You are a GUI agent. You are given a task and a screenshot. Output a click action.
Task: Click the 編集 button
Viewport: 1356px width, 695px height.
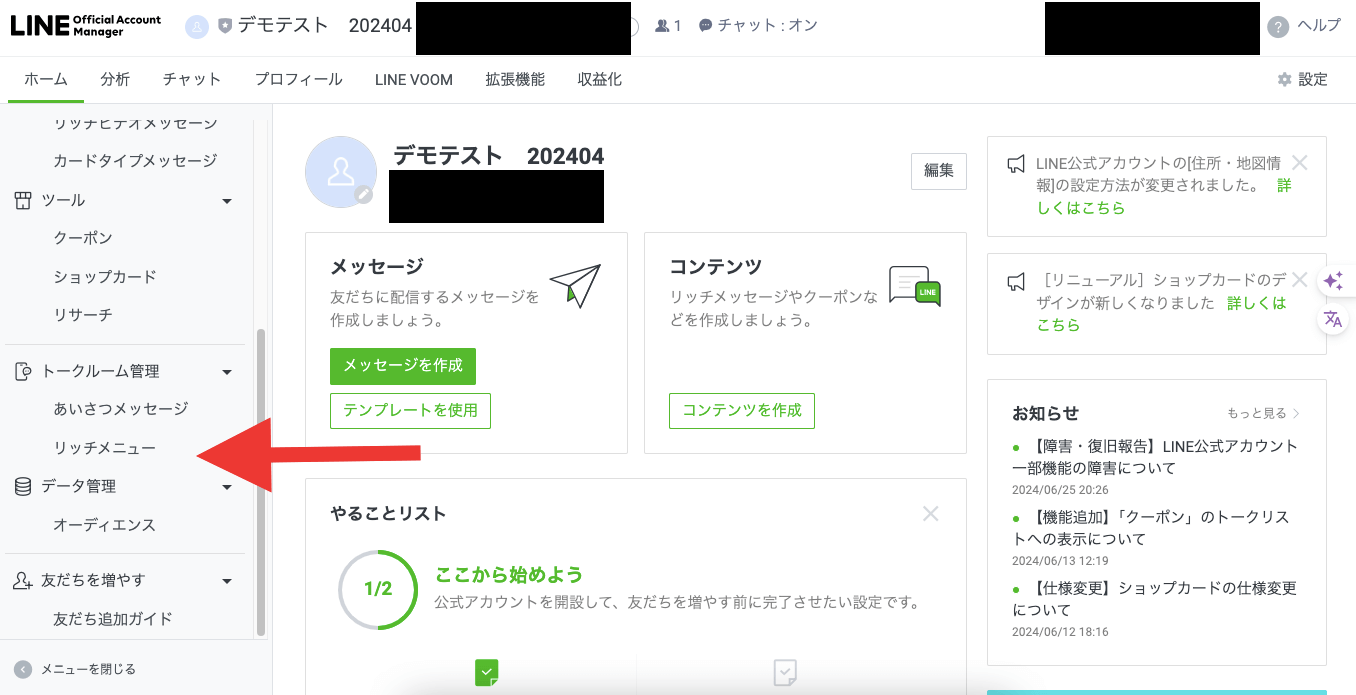pyautogui.click(x=939, y=171)
